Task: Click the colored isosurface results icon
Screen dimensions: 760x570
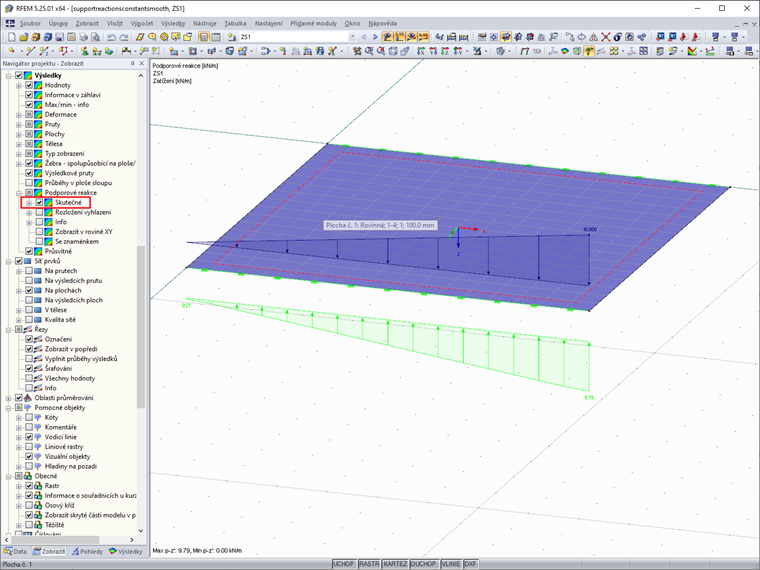Action: click(x=565, y=51)
